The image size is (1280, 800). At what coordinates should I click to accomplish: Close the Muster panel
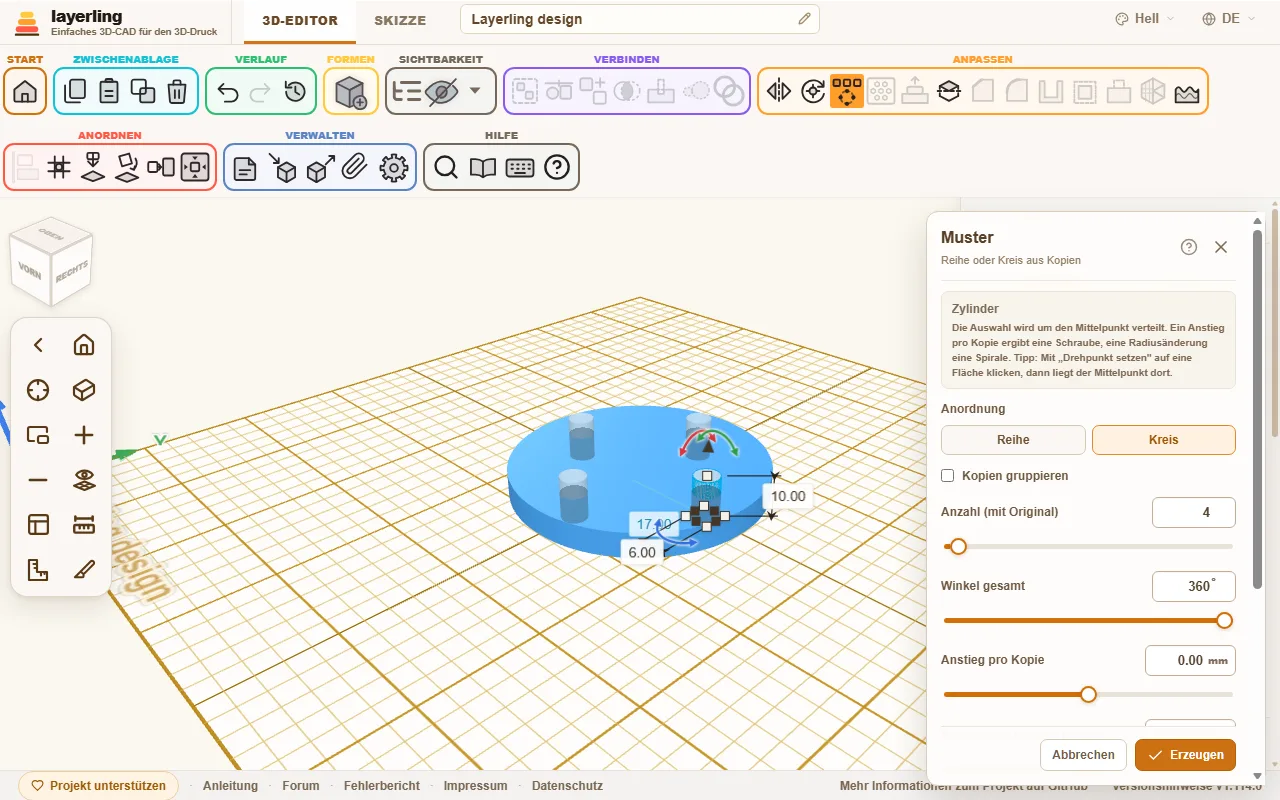point(1221,247)
